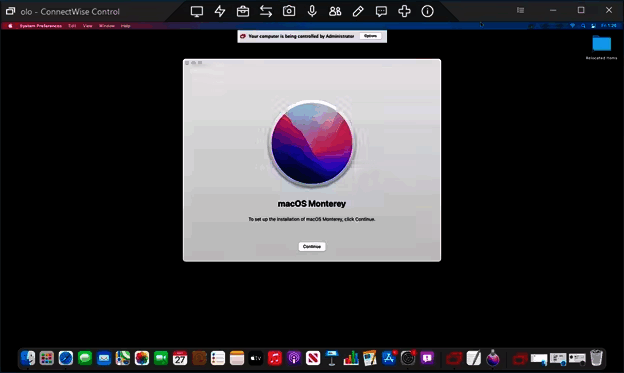The height and width of the screenshot is (373, 624).
Task: Open the Help menu in the Mac menu bar
Action: pyautogui.click(x=125, y=26)
